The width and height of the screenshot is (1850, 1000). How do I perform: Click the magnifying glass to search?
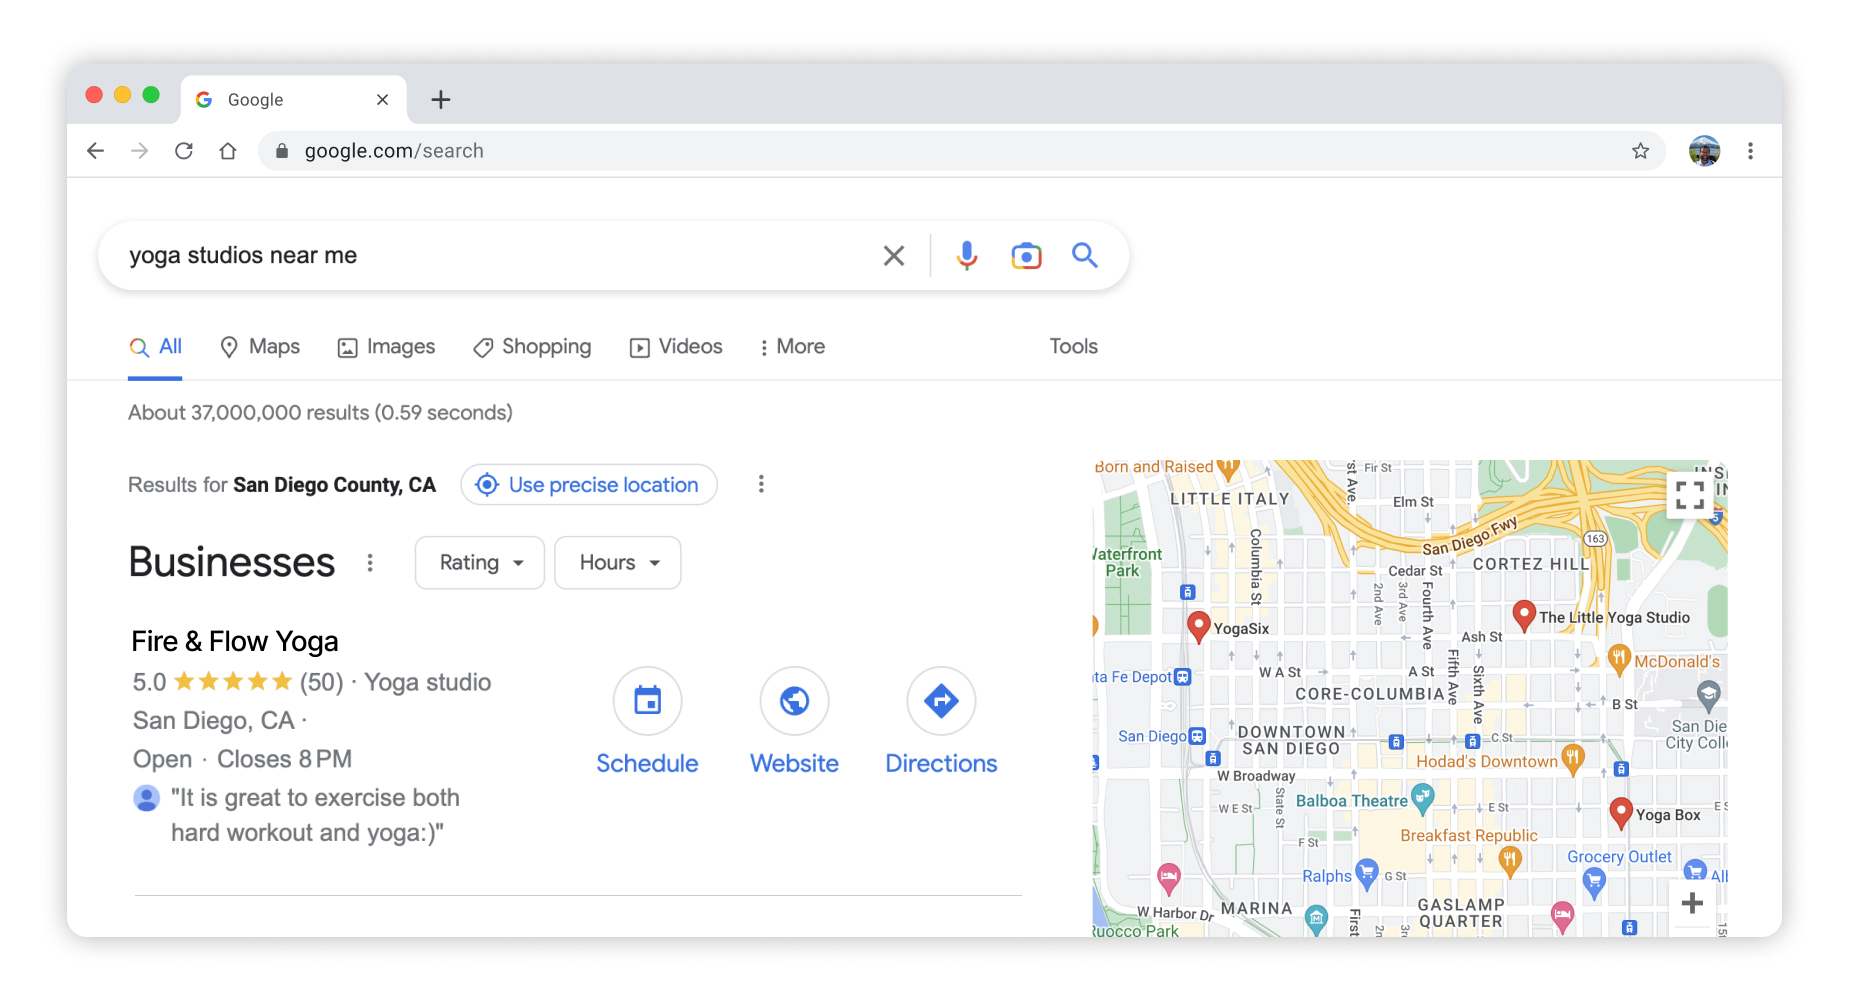[1085, 255]
